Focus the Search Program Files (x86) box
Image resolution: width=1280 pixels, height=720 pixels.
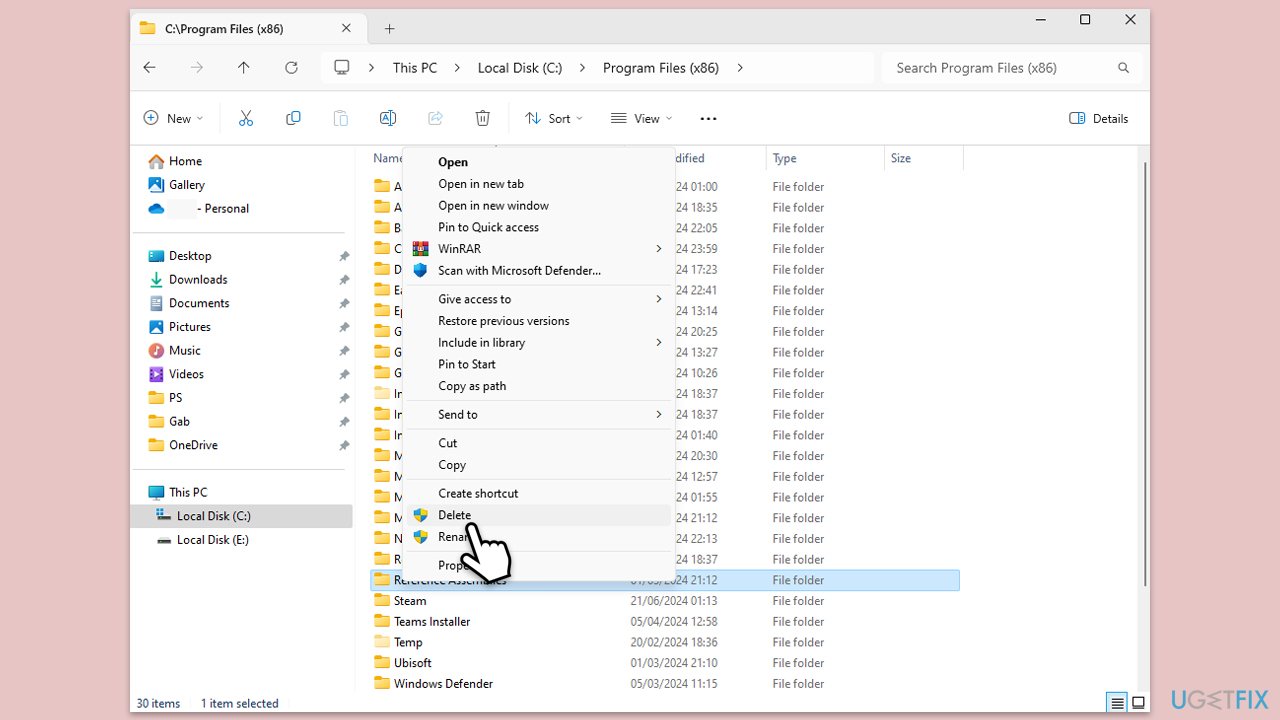[x=1010, y=68]
